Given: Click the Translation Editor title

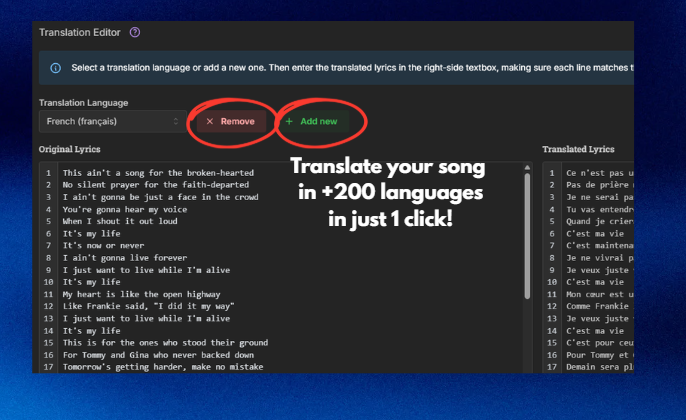Looking at the screenshot, I should point(80,32).
